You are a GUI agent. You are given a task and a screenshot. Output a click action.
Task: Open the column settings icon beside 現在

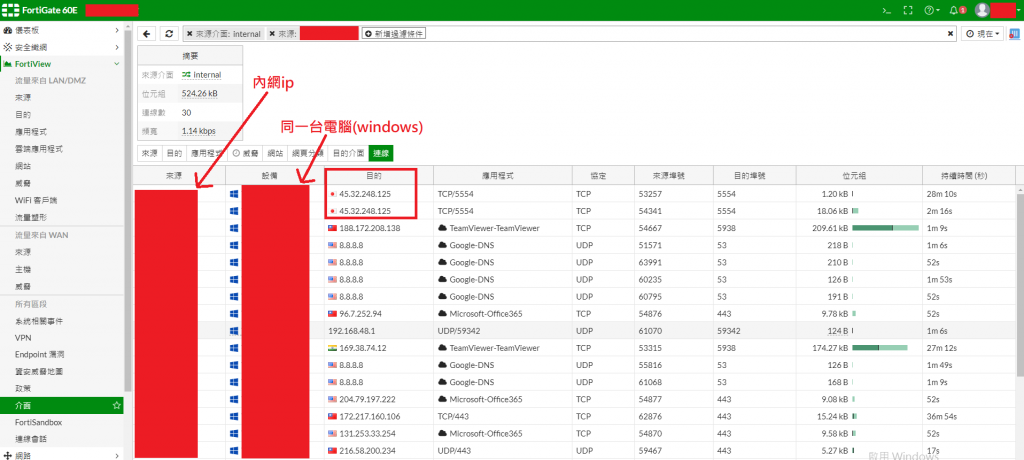coord(1014,33)
